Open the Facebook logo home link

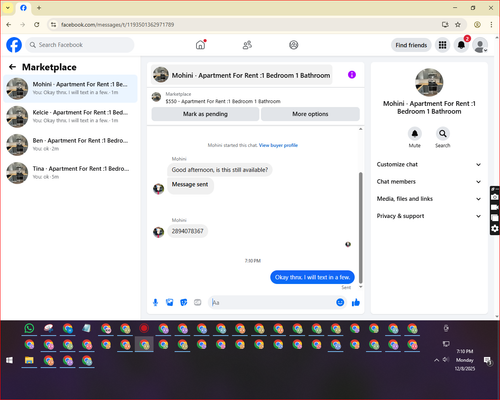(14, 45)
